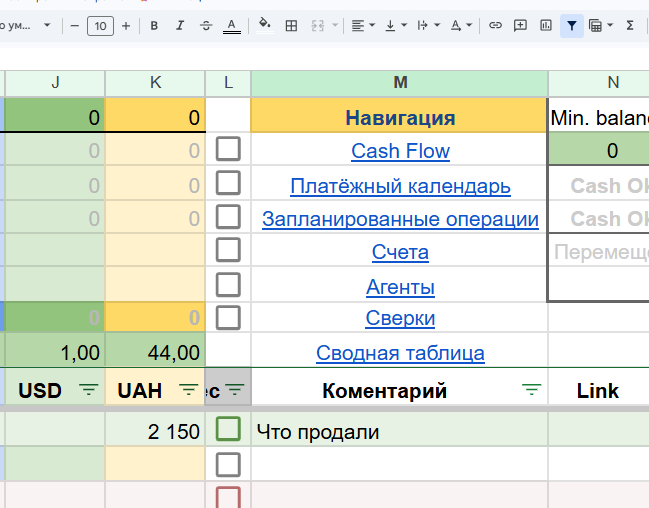Click the insert link icon

[495, 26]
